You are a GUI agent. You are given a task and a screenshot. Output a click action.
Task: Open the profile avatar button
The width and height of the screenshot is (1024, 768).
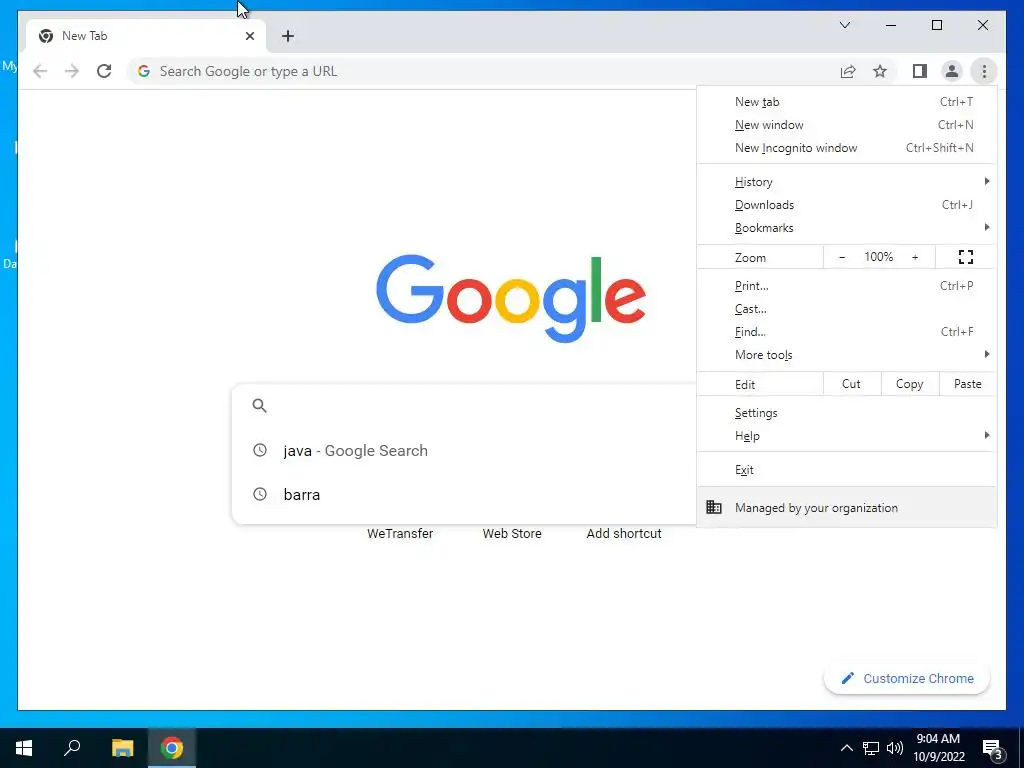952,71
